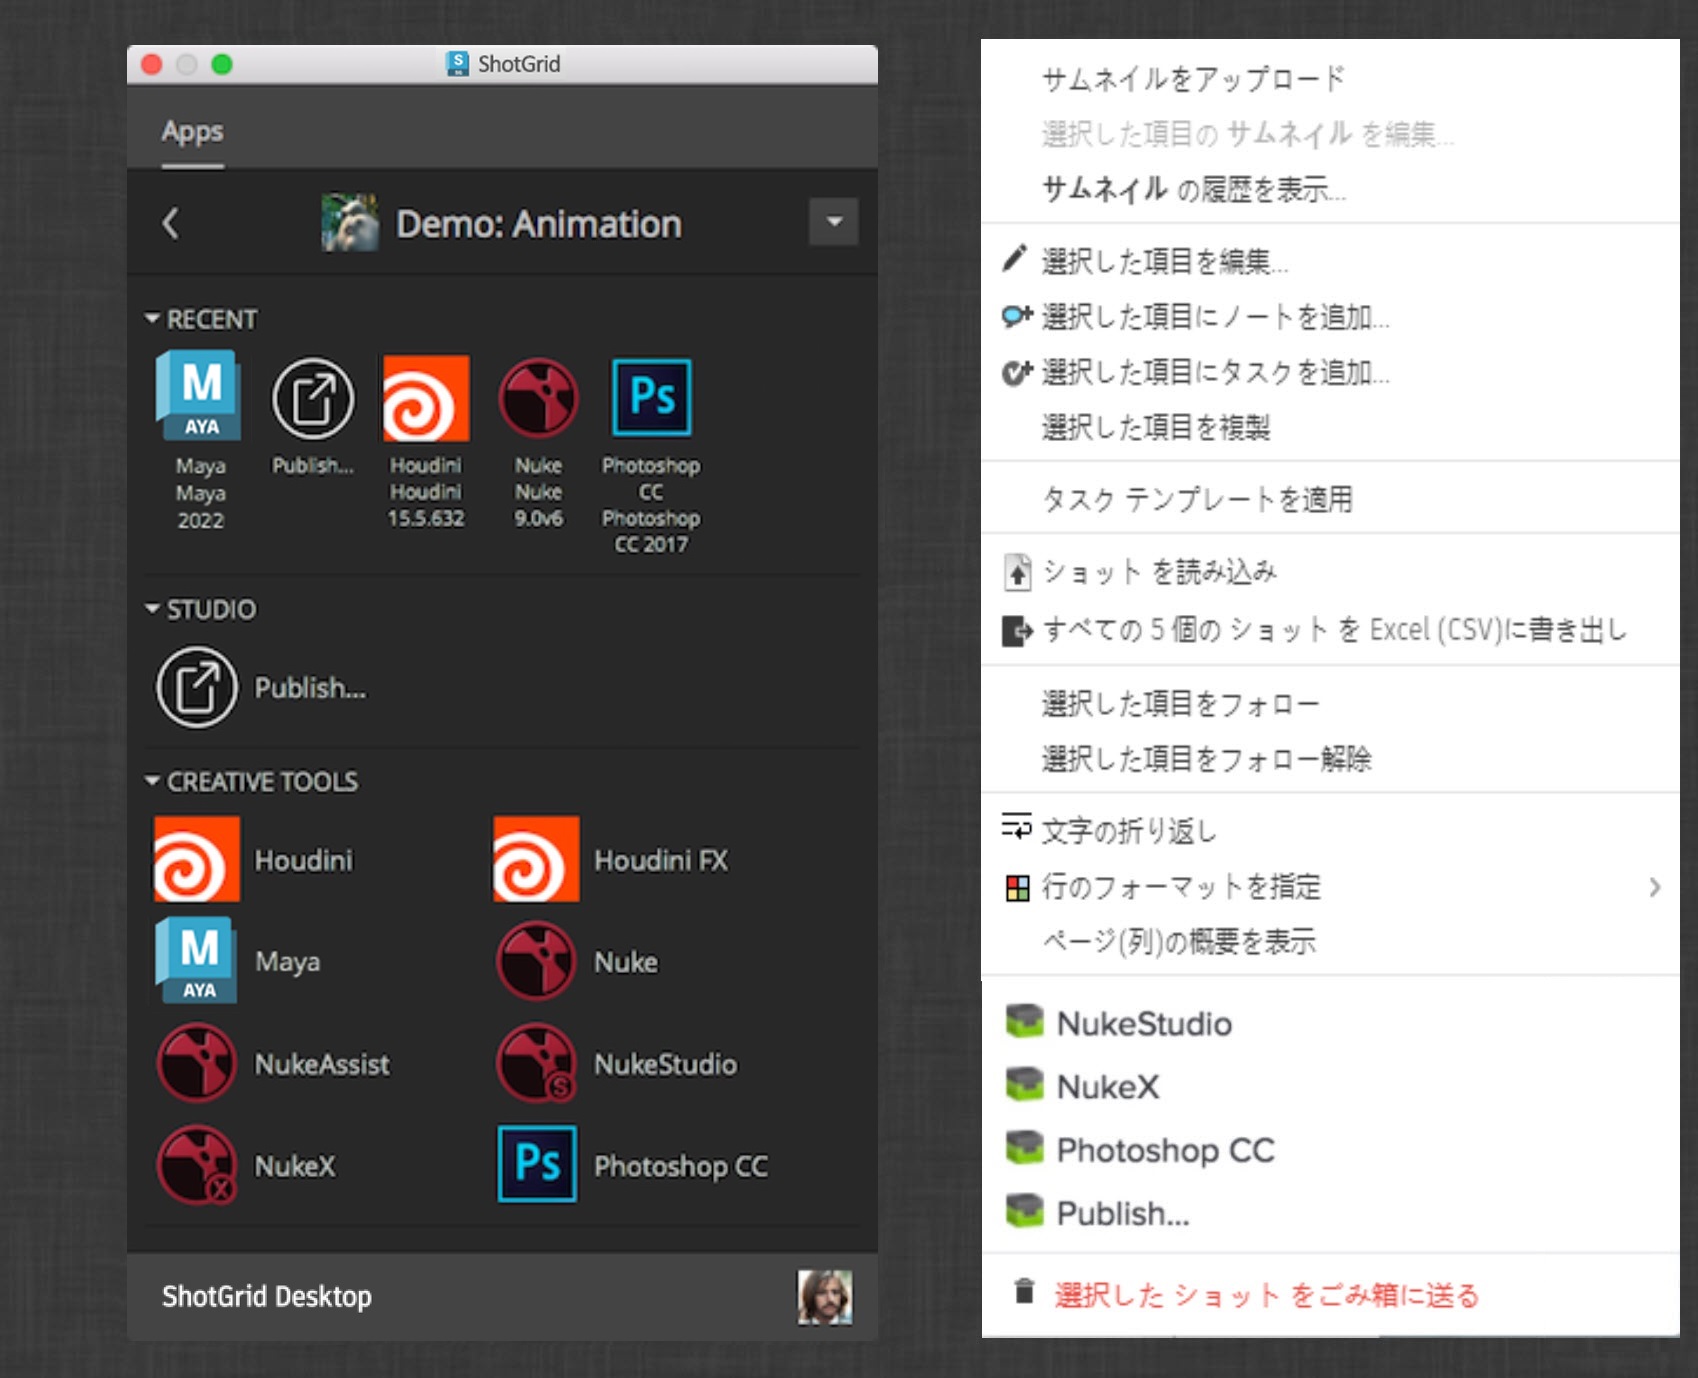Click the Demo: Animation project thumbnail
The height and width of the screenshot is (1378, 1698).
(x=350, y=222)
